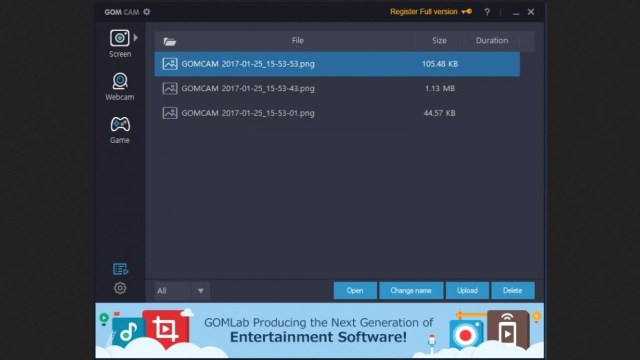The height and width of the screenshot is (360, 640).
Task: Click the key icon beside Register
Action: point(467,12)
